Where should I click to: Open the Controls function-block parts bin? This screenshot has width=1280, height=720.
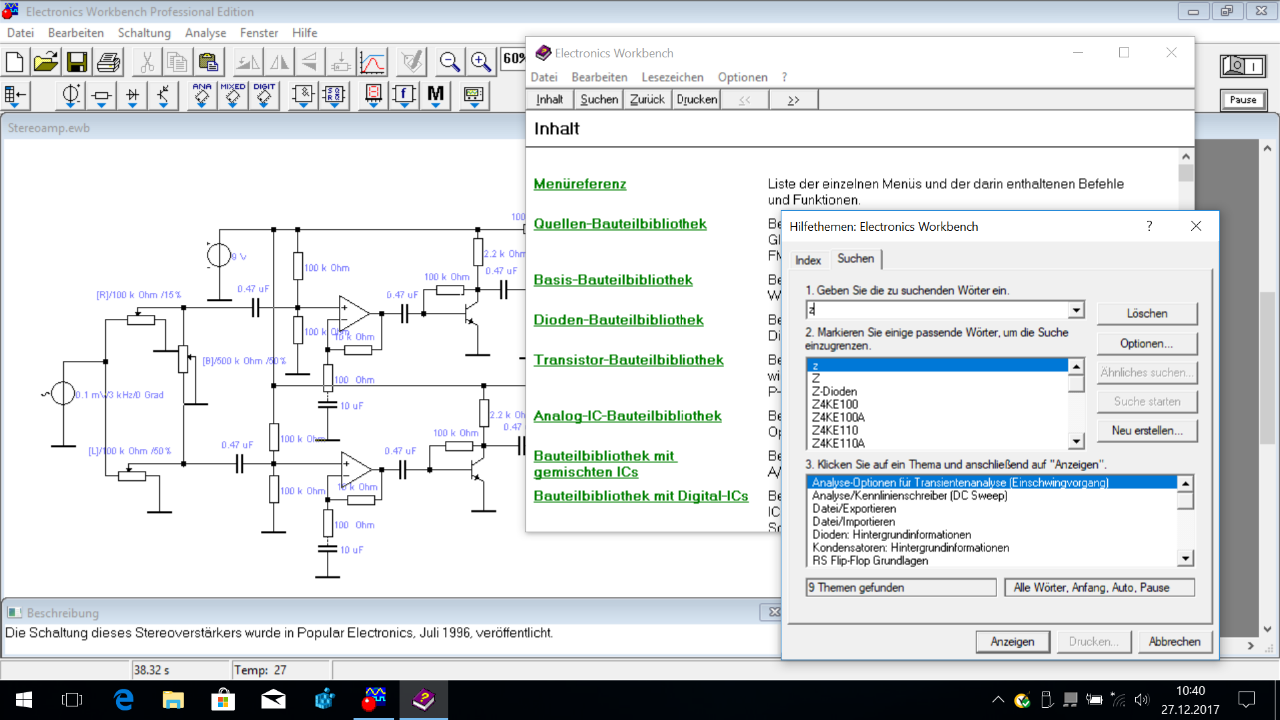coord(404,96)
